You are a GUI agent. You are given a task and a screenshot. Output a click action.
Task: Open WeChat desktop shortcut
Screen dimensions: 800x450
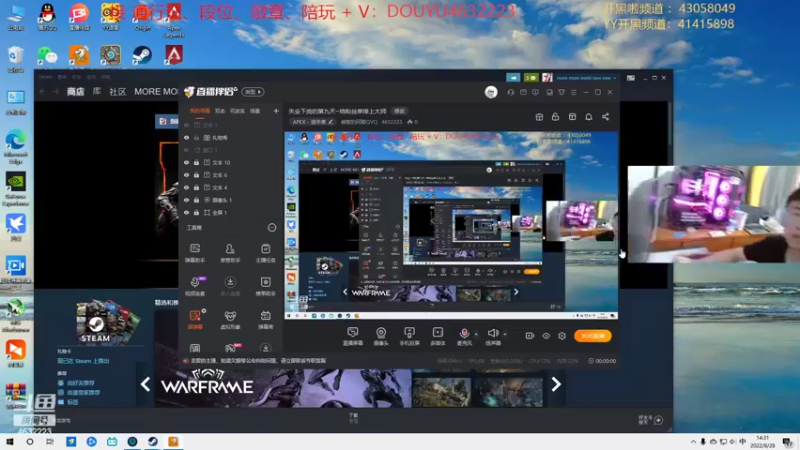point(47,55)
